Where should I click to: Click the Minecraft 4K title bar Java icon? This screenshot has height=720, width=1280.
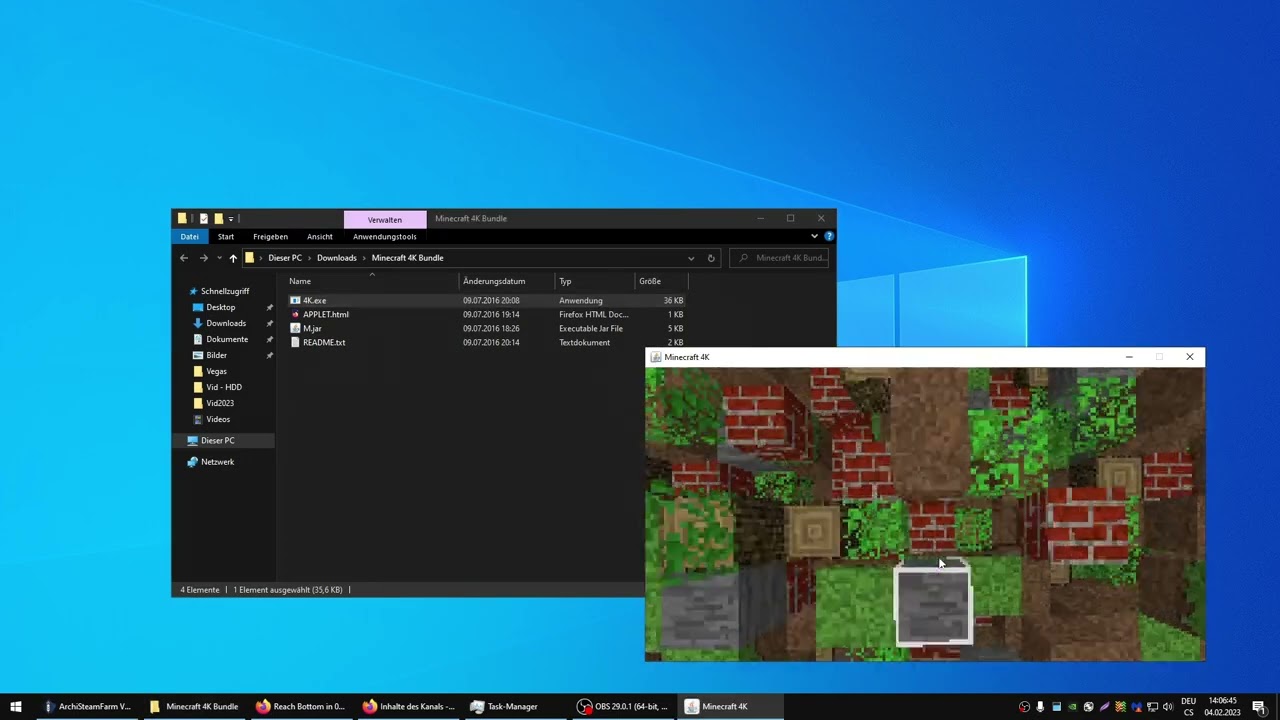point(656,357)
